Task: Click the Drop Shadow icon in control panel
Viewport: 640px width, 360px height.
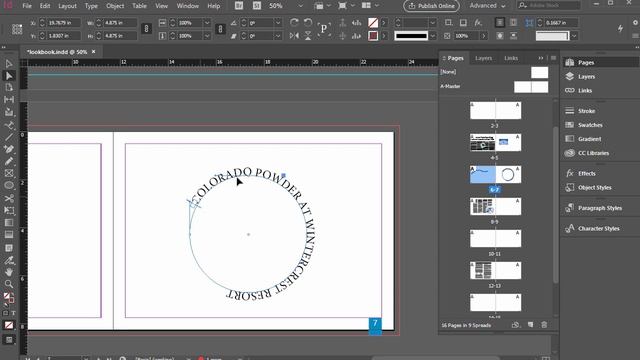Action: (463, 23)
